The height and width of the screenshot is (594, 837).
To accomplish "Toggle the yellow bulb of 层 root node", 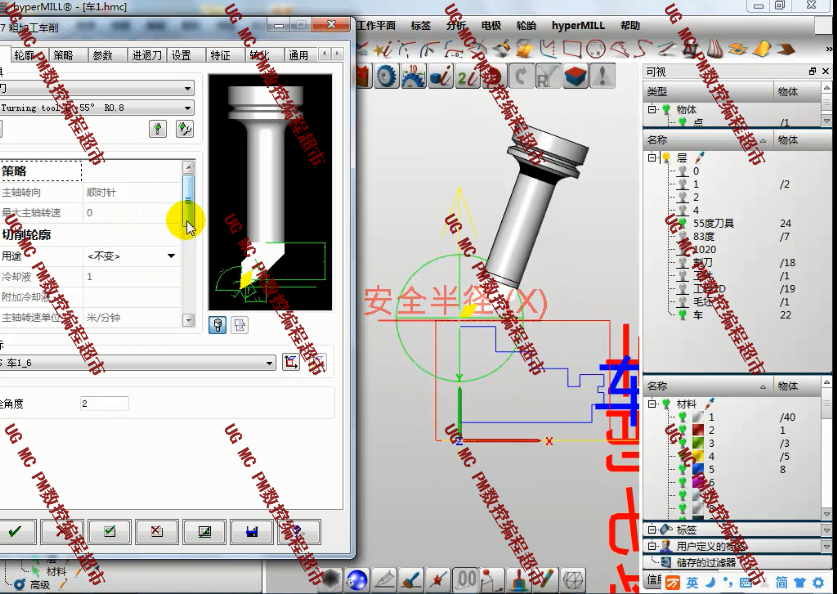I will coord(666,157).
